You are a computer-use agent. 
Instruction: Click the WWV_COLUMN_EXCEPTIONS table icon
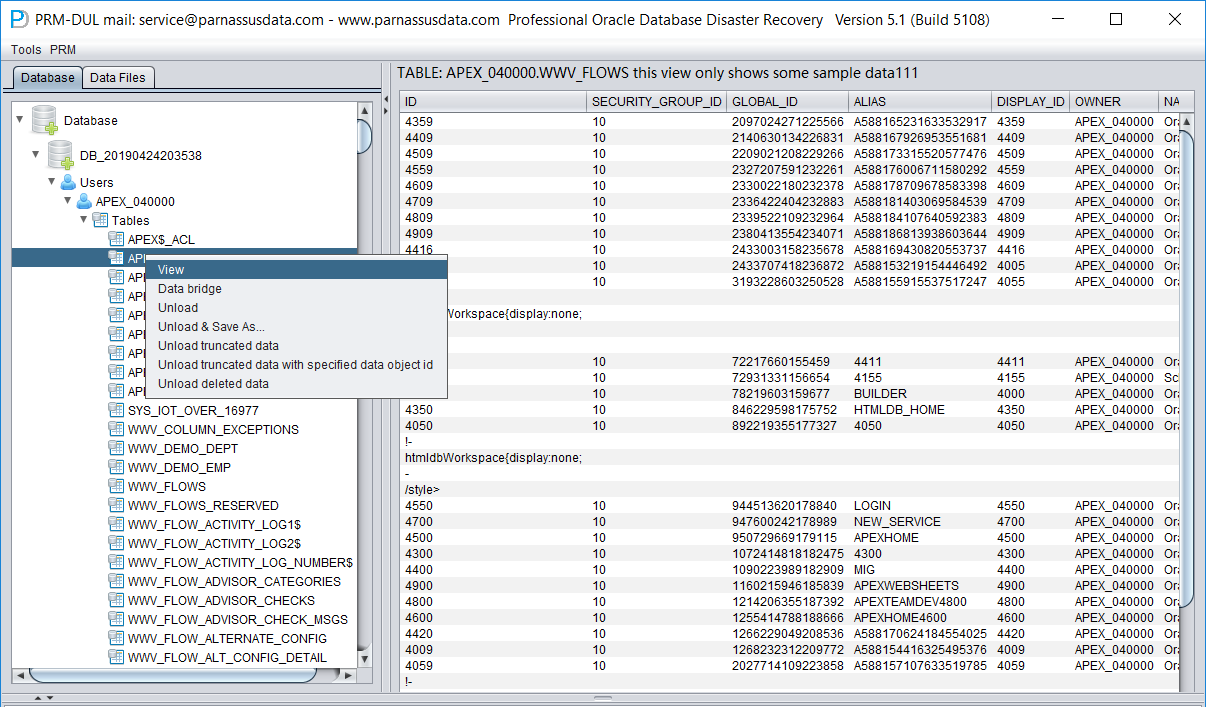click(x=116, y=429)
